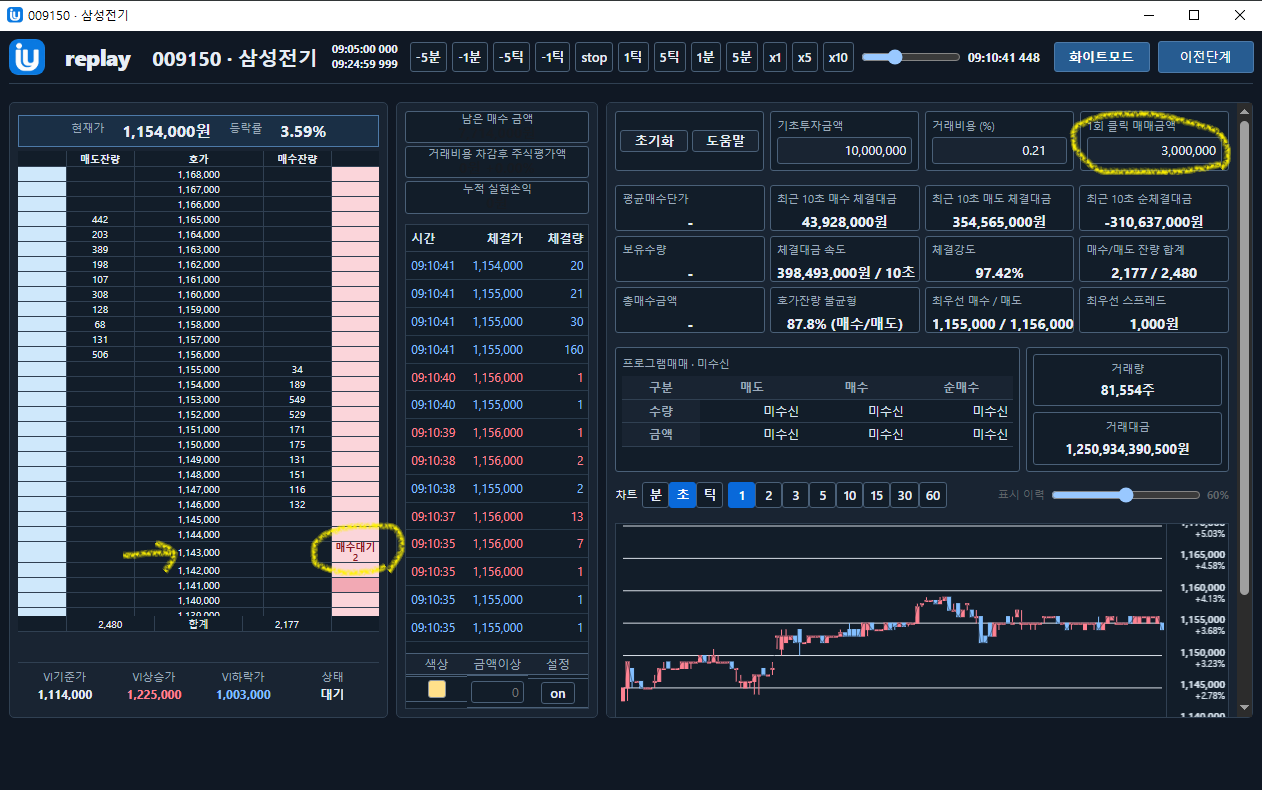The image size is (1262, 790).
Task: Click bid price row 1,153,000
Action: (x=198, y=399)
